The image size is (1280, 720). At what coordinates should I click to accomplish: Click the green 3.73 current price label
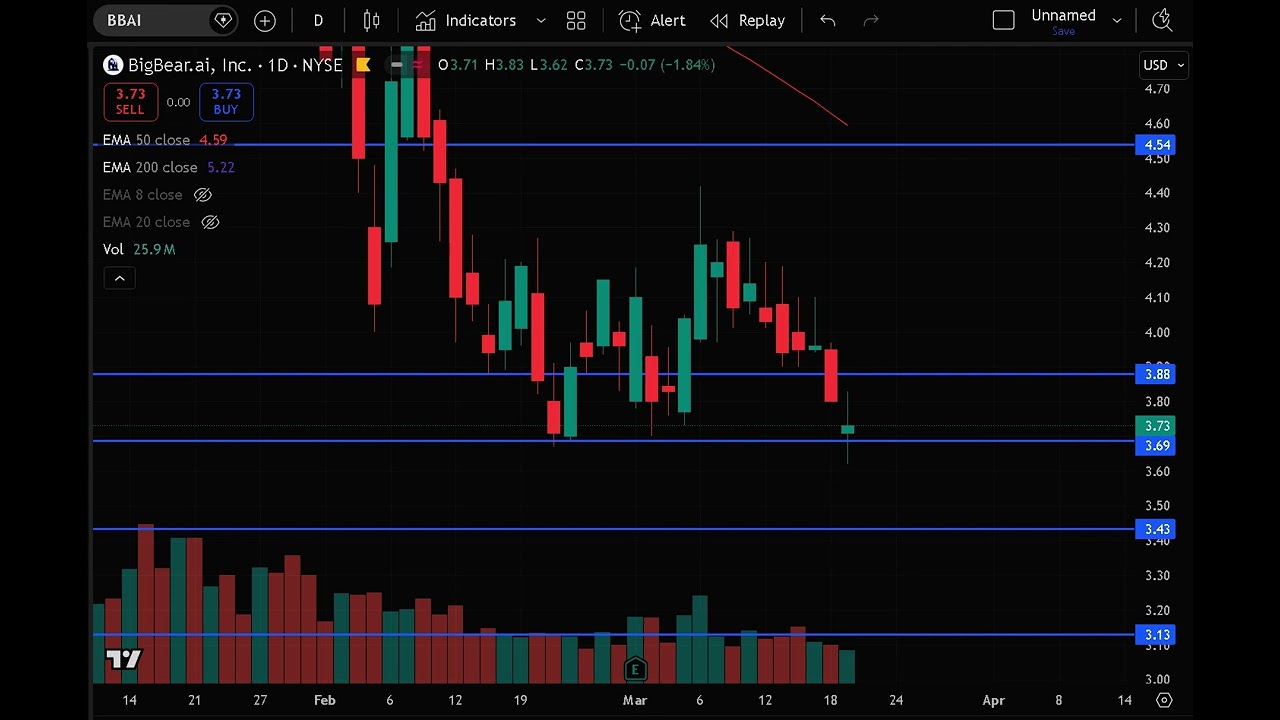click(1157, 426)
